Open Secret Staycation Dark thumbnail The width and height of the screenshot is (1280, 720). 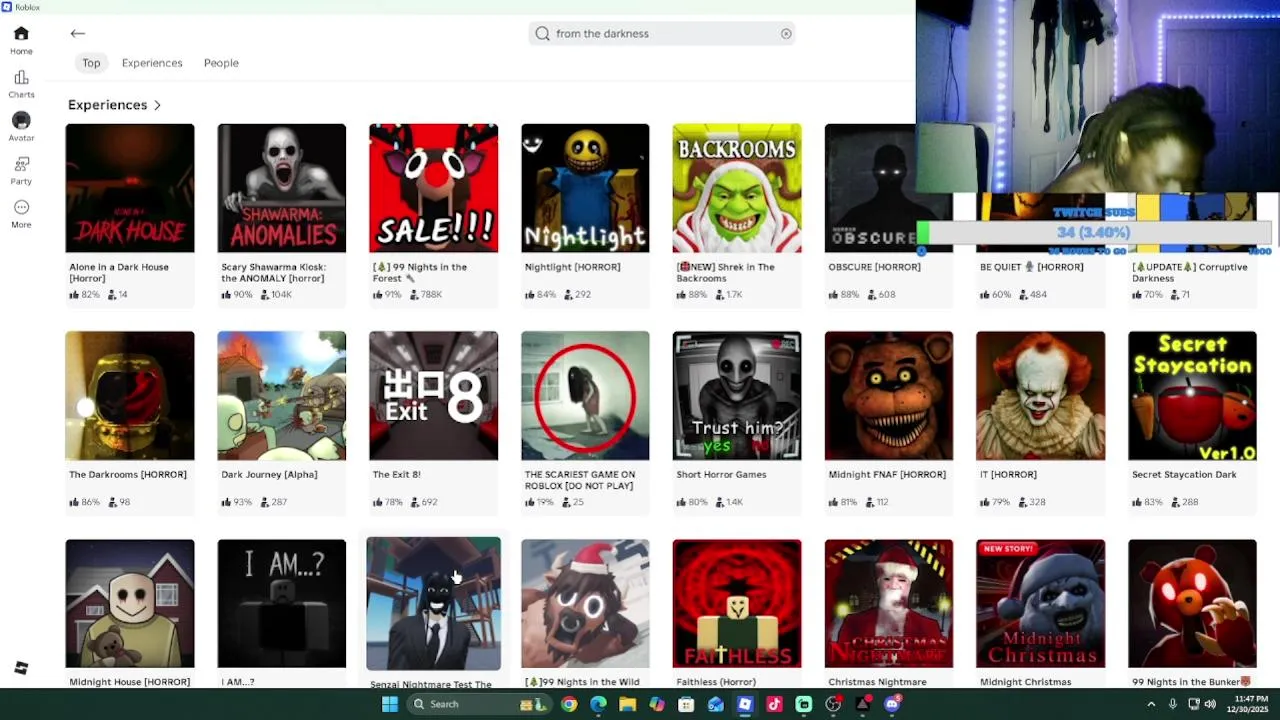[1192, 396]
